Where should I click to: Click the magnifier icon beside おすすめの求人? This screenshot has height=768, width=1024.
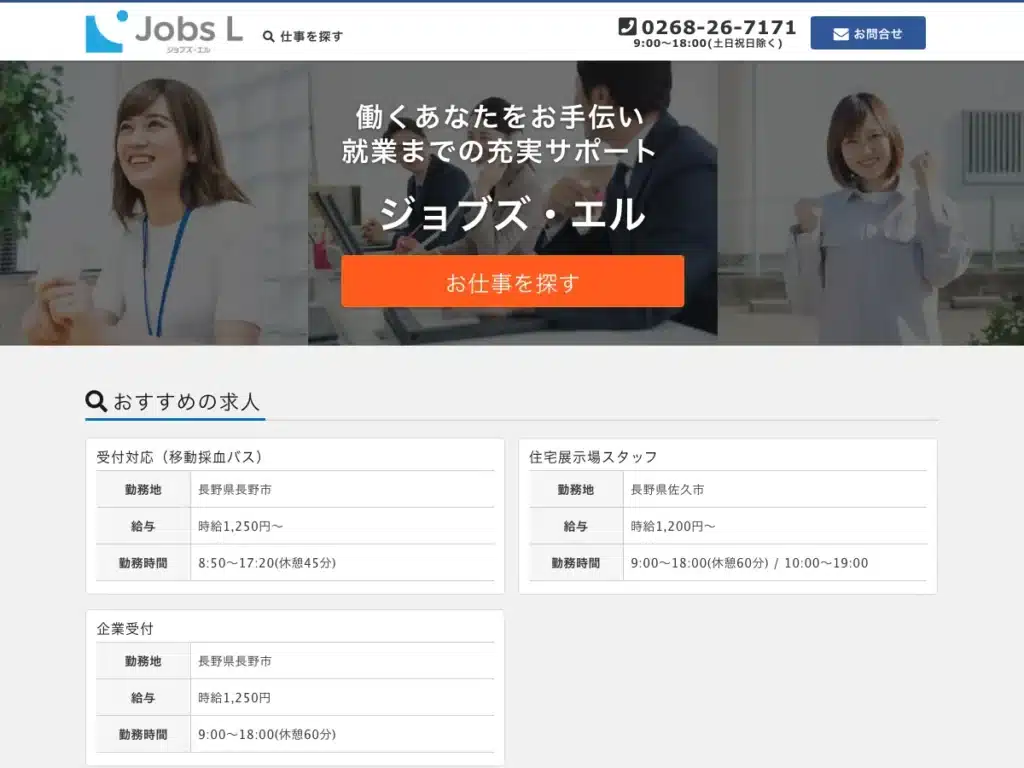coord(96,401)
